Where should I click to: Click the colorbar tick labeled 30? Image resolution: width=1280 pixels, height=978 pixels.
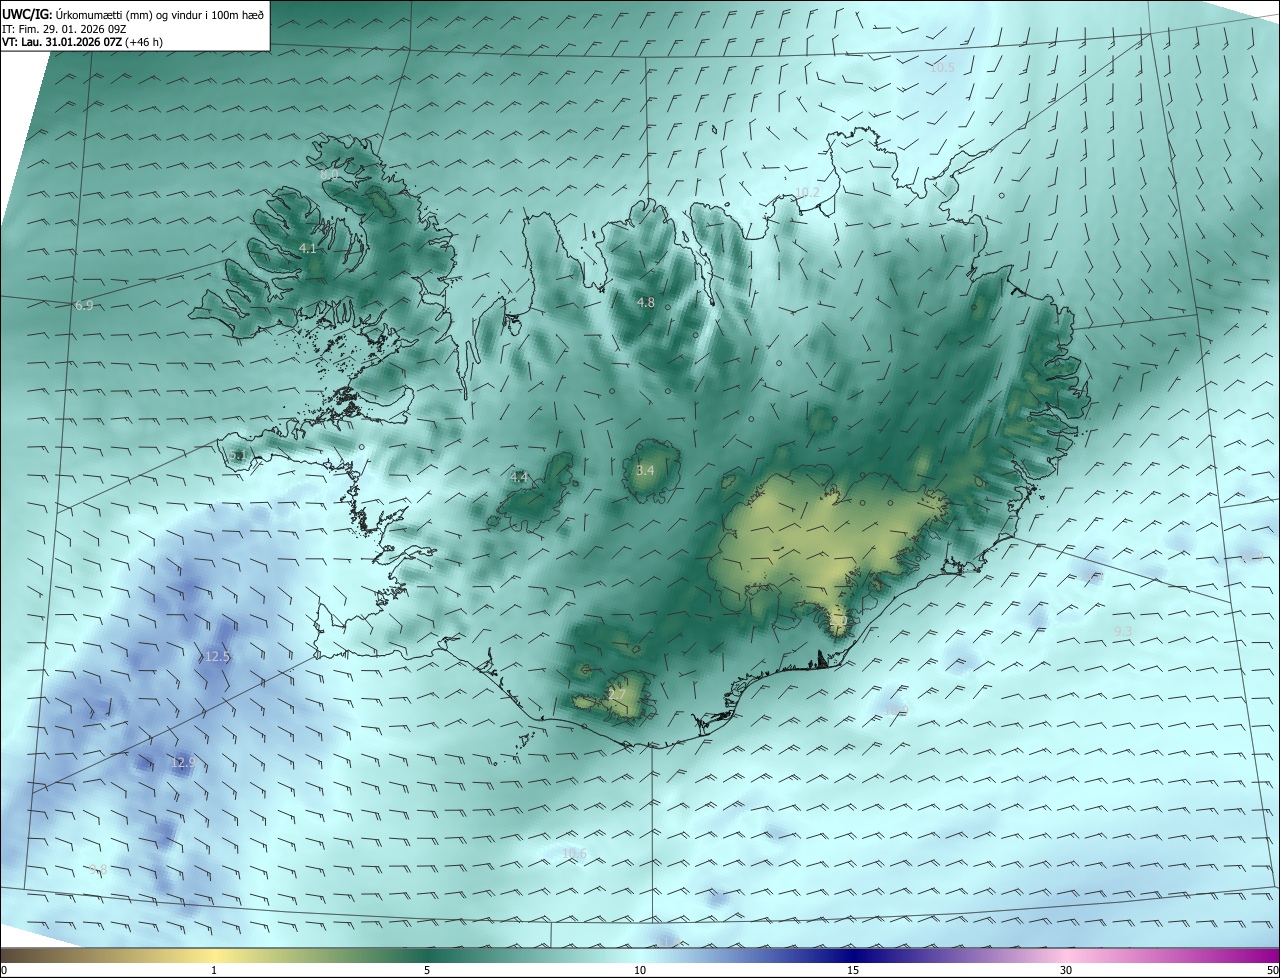(1066, 970)
